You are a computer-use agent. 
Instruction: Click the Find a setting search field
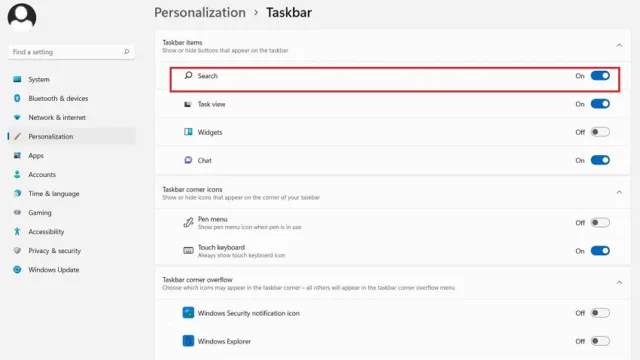[x=71, y=52]
